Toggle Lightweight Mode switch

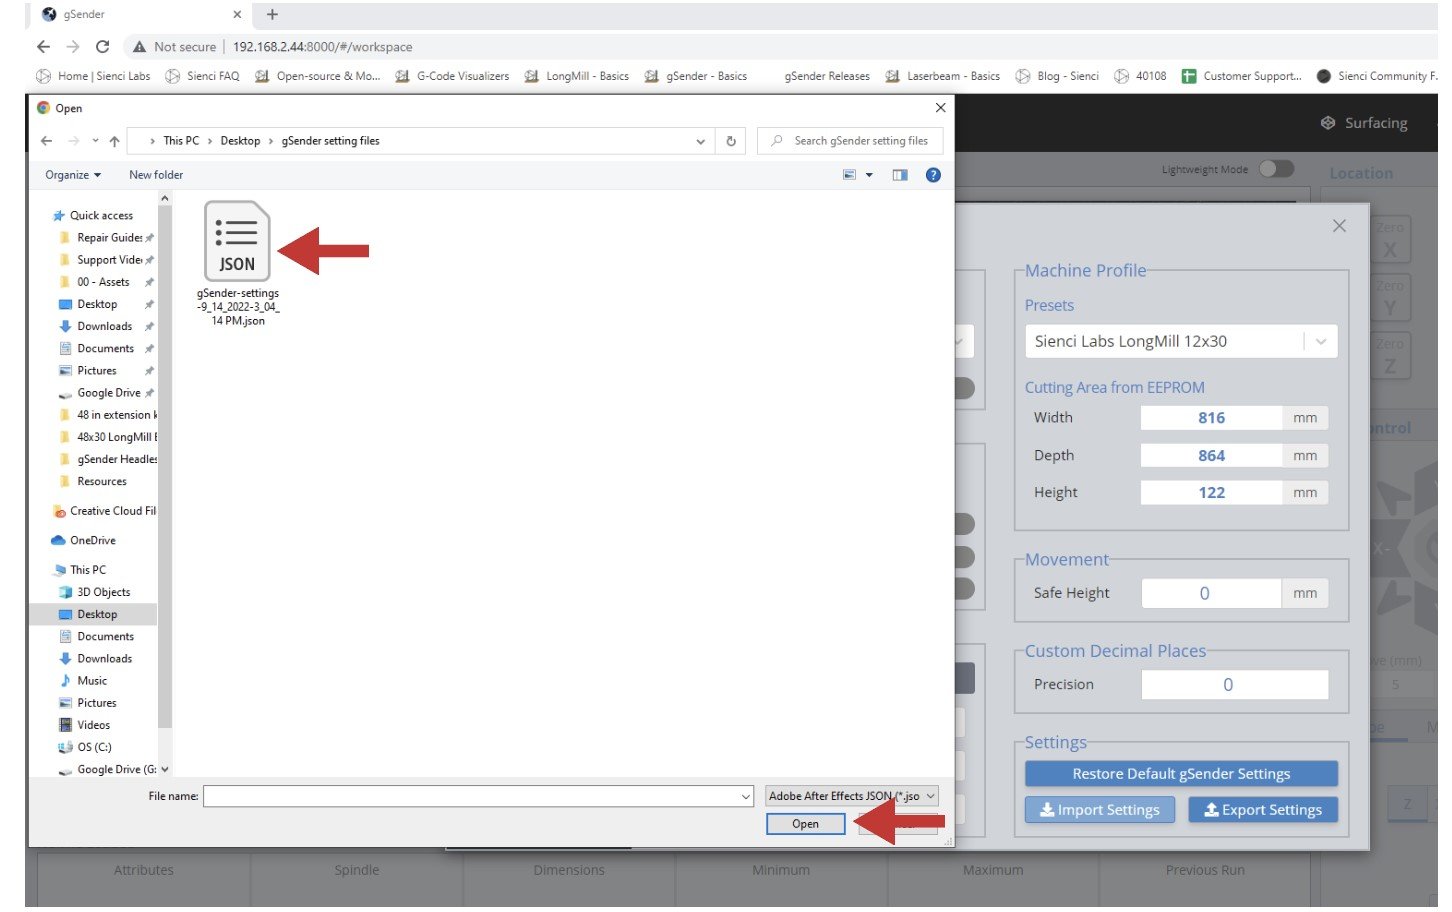coord(1276,169)
